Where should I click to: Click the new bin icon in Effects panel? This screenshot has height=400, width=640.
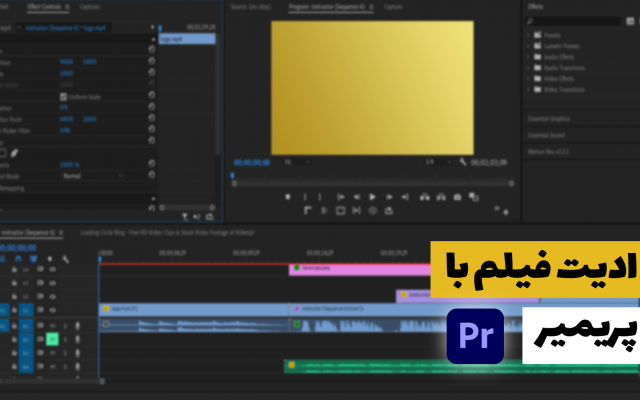(x=630, y=21)
